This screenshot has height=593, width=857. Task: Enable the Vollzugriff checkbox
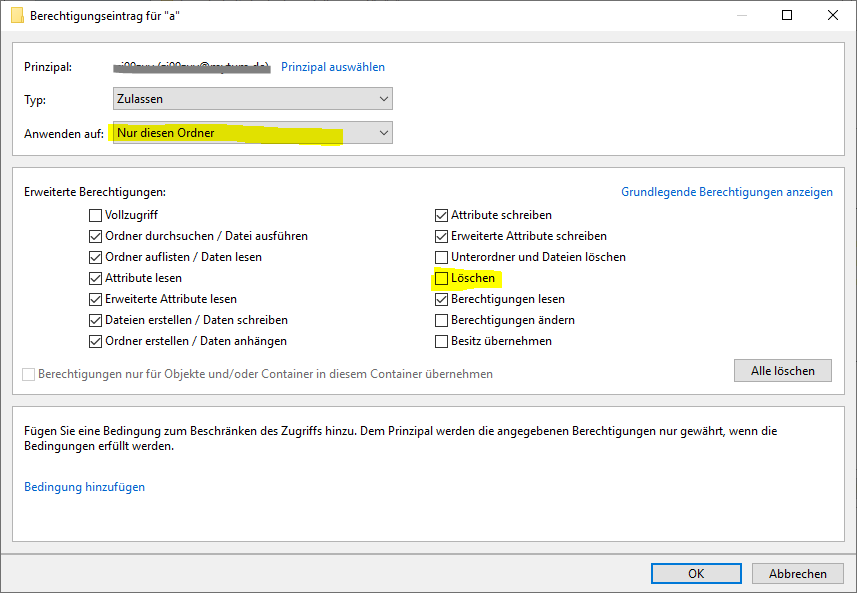(96, 215)
